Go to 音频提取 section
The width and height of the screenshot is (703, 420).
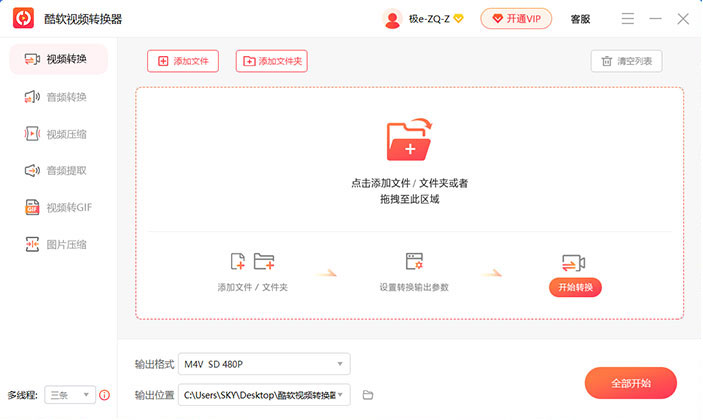pos(58,170)
